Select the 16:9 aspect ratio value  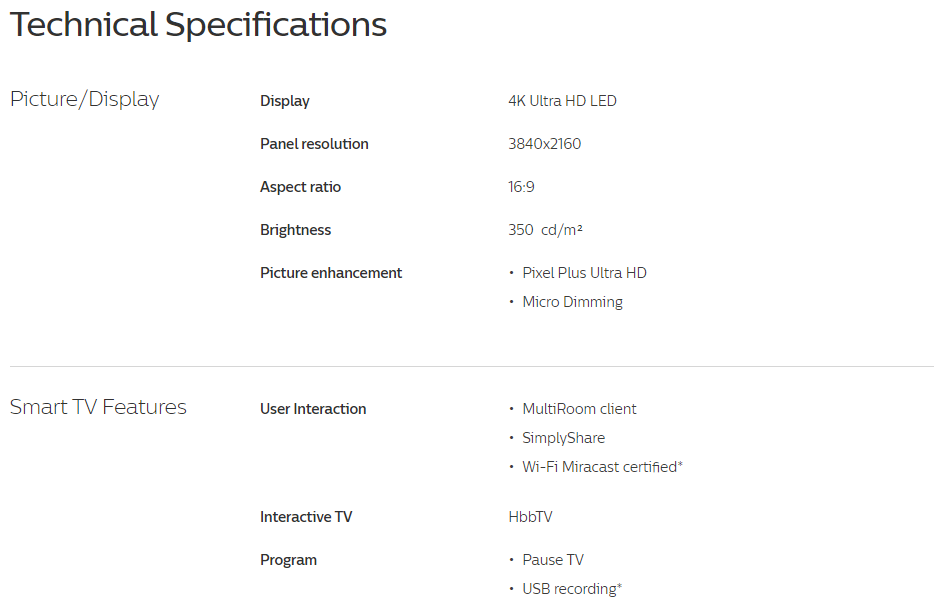[x=521, y=187]
